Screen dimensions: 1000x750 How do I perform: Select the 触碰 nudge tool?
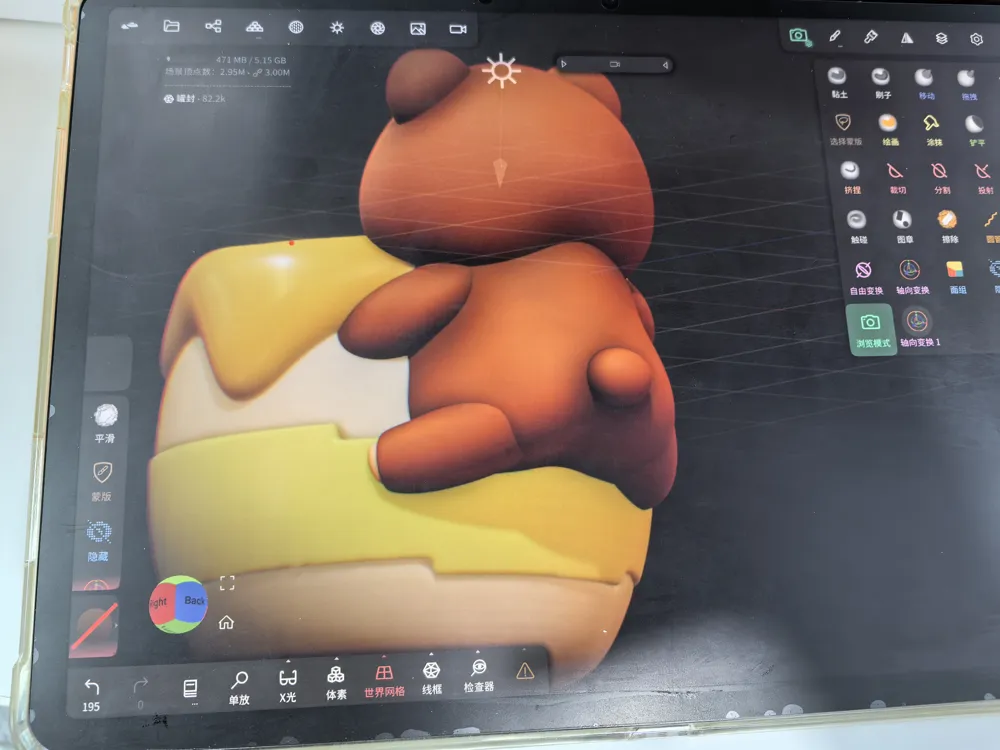(857, 227)
